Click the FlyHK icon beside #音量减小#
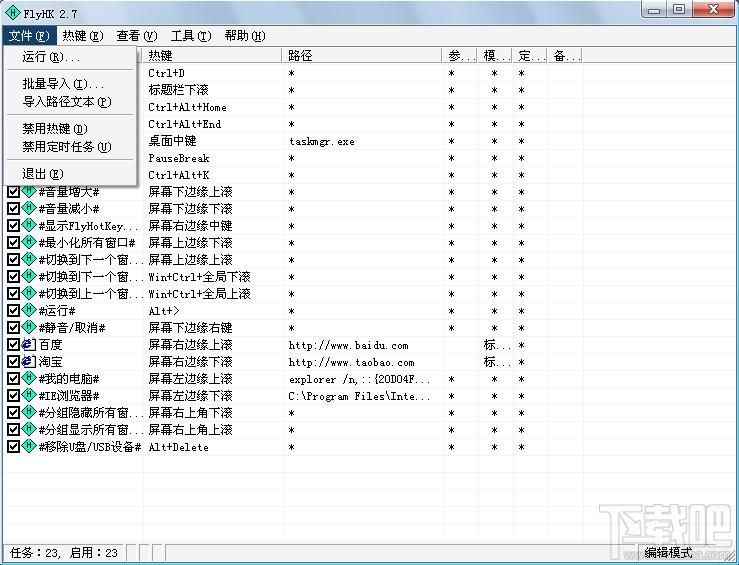Viewport: 739px width, 565px height. point(29,208)
